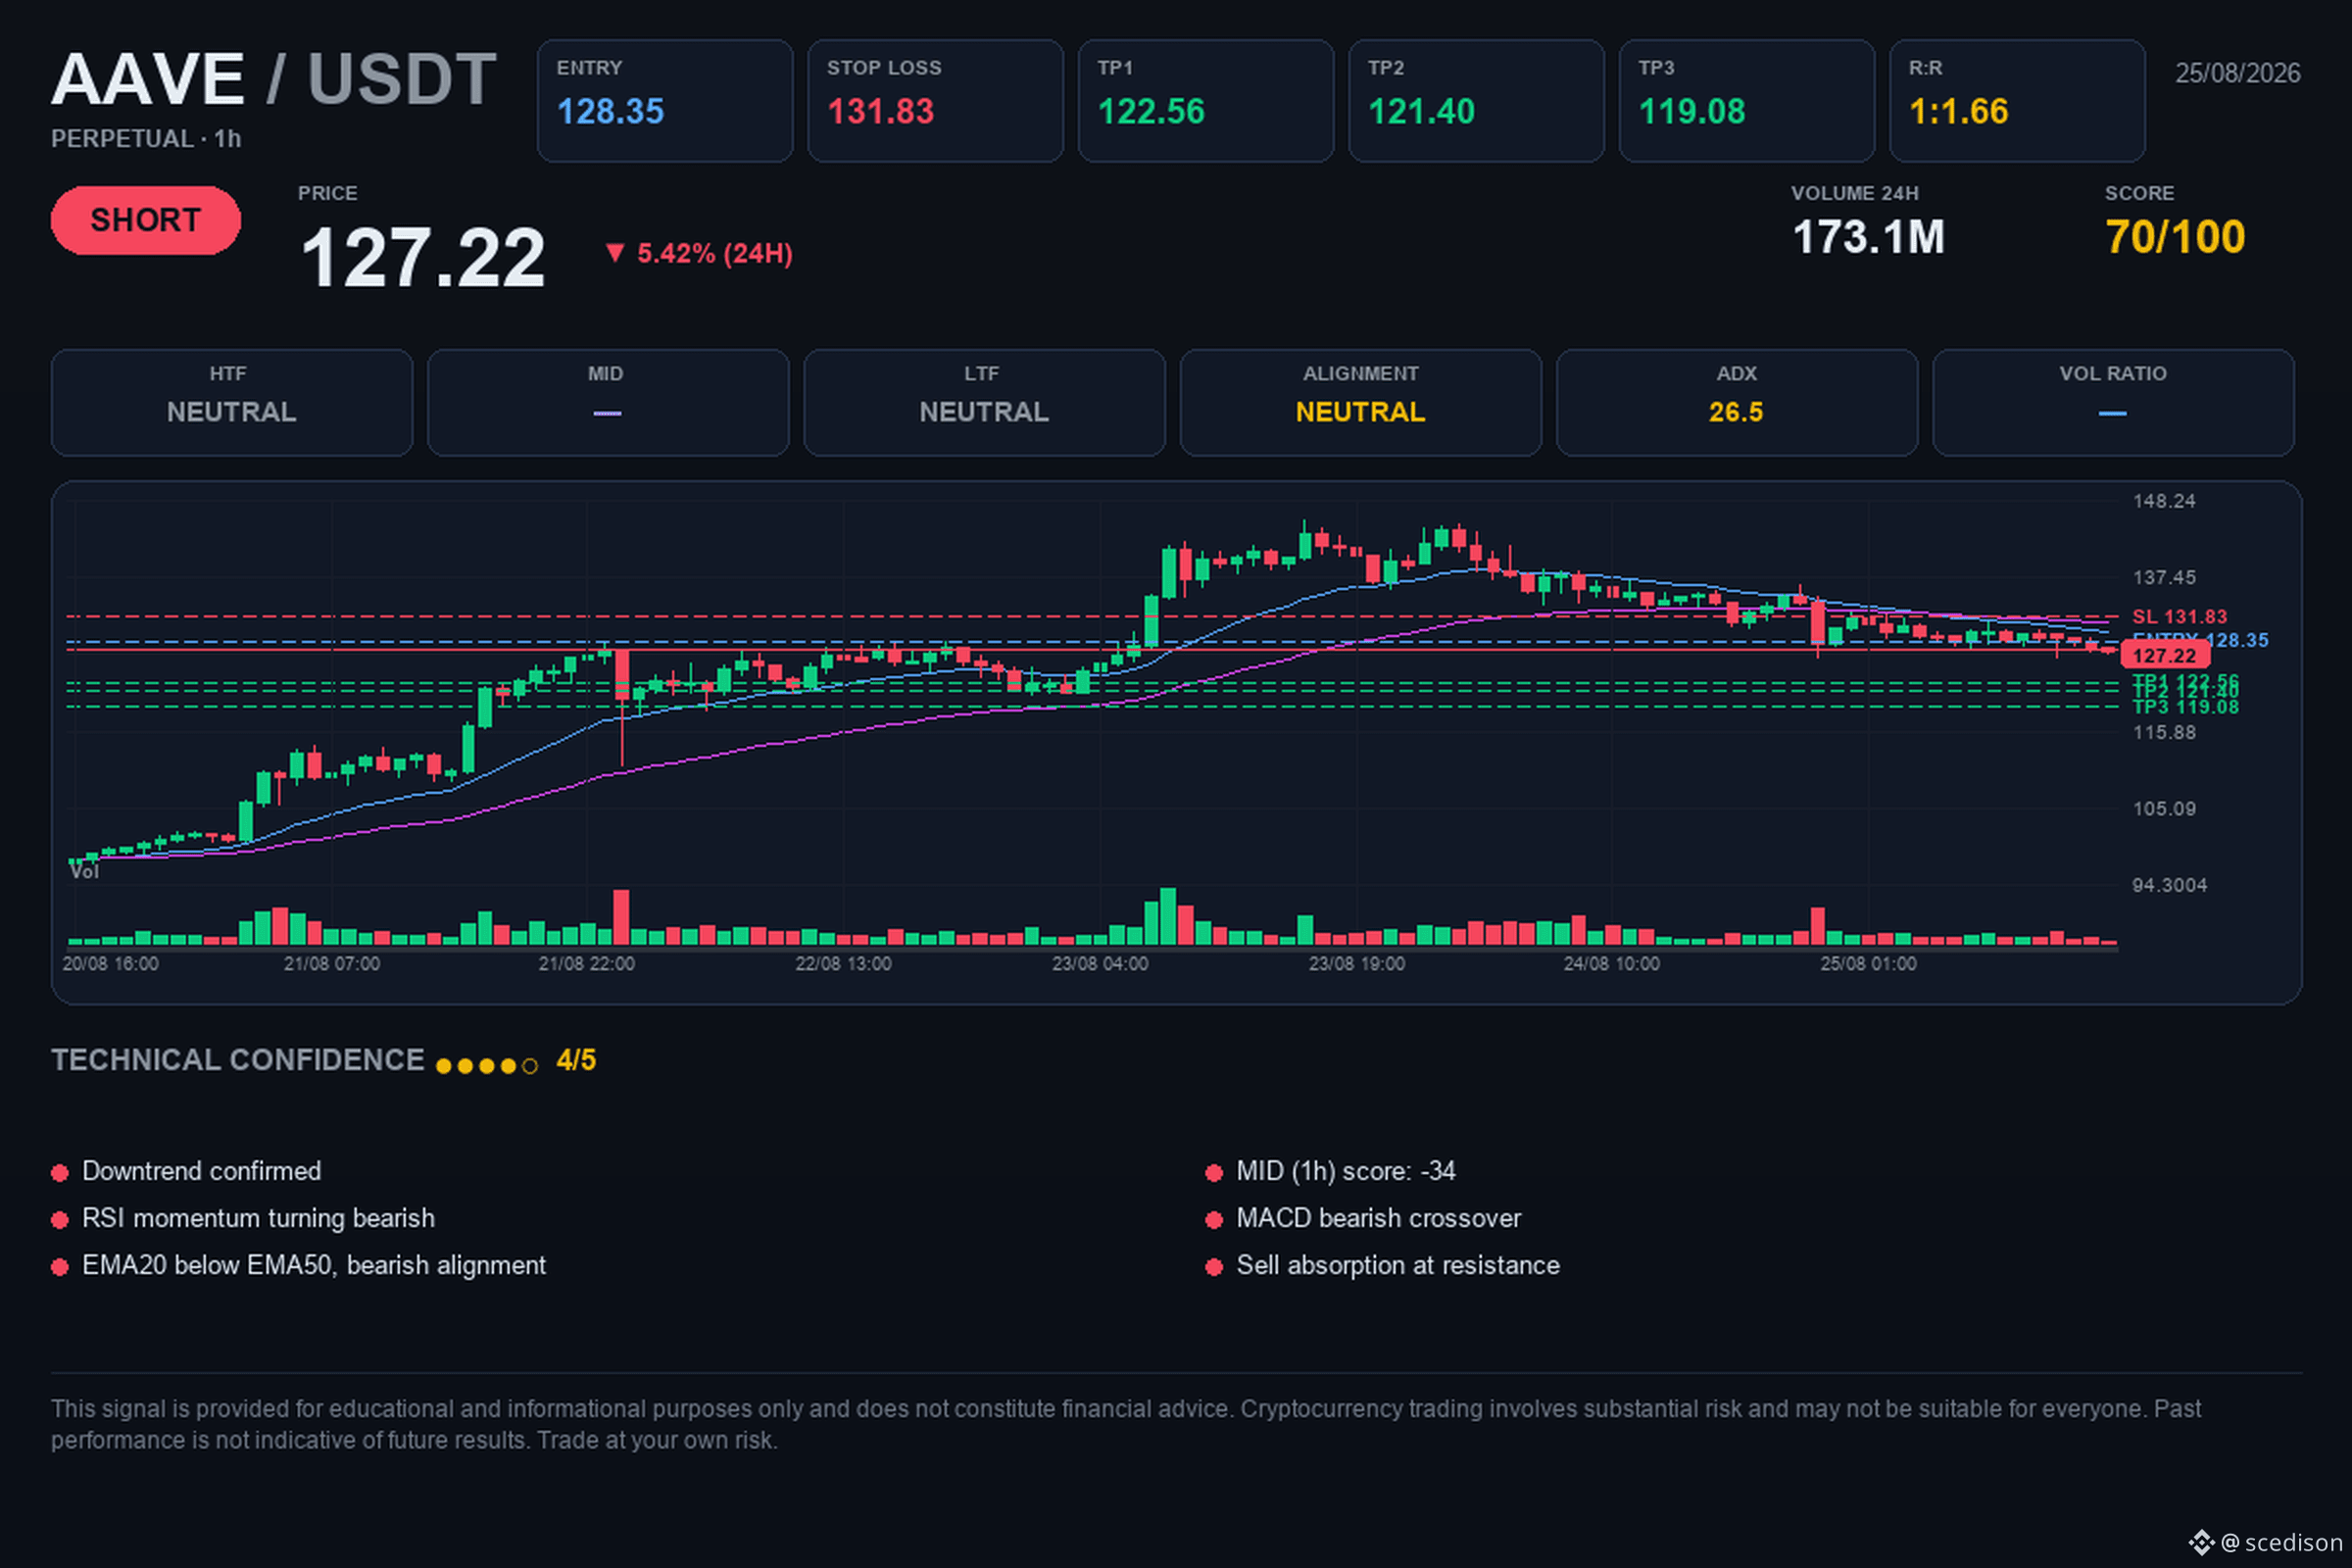Click the 20/08 16:00 time axis label
Viewport: 2352px width, 1568px height.
(x=110, y=964)
